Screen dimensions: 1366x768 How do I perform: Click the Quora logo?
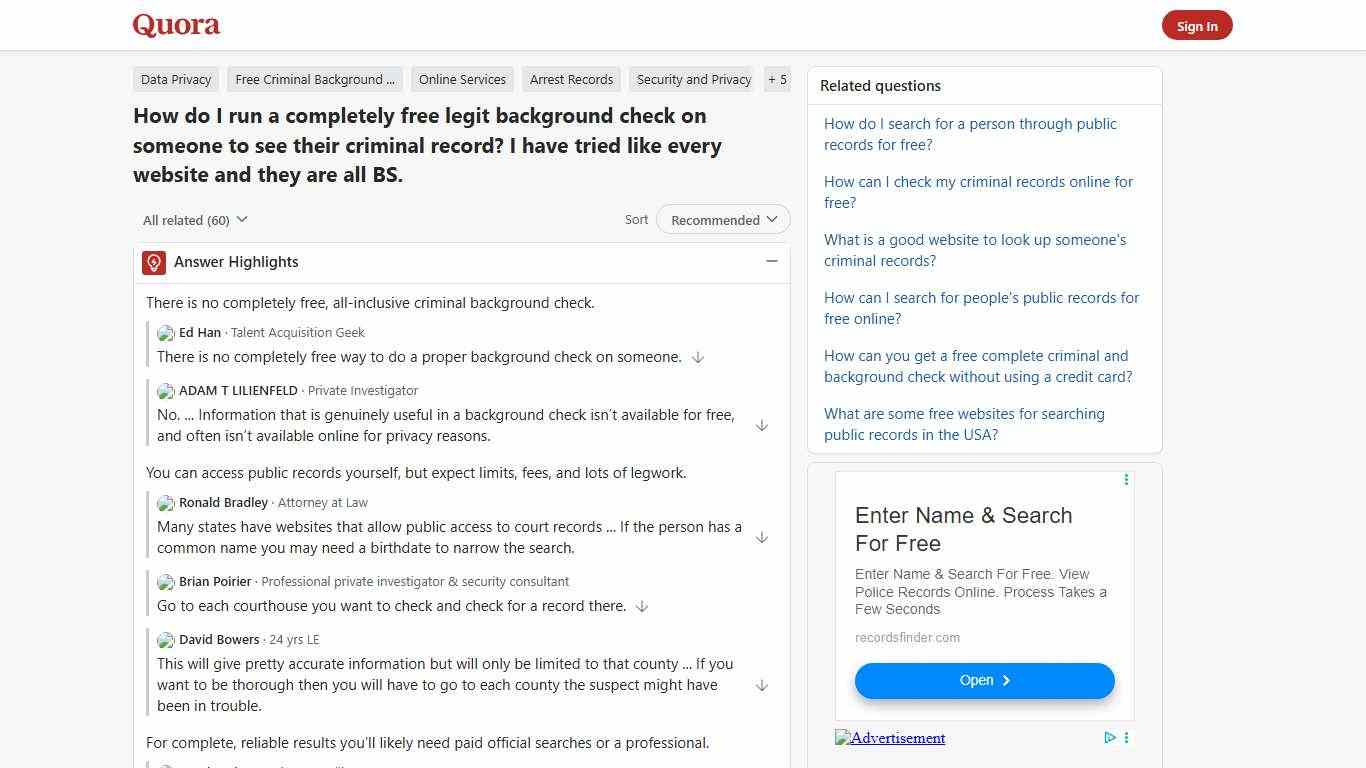176,24
